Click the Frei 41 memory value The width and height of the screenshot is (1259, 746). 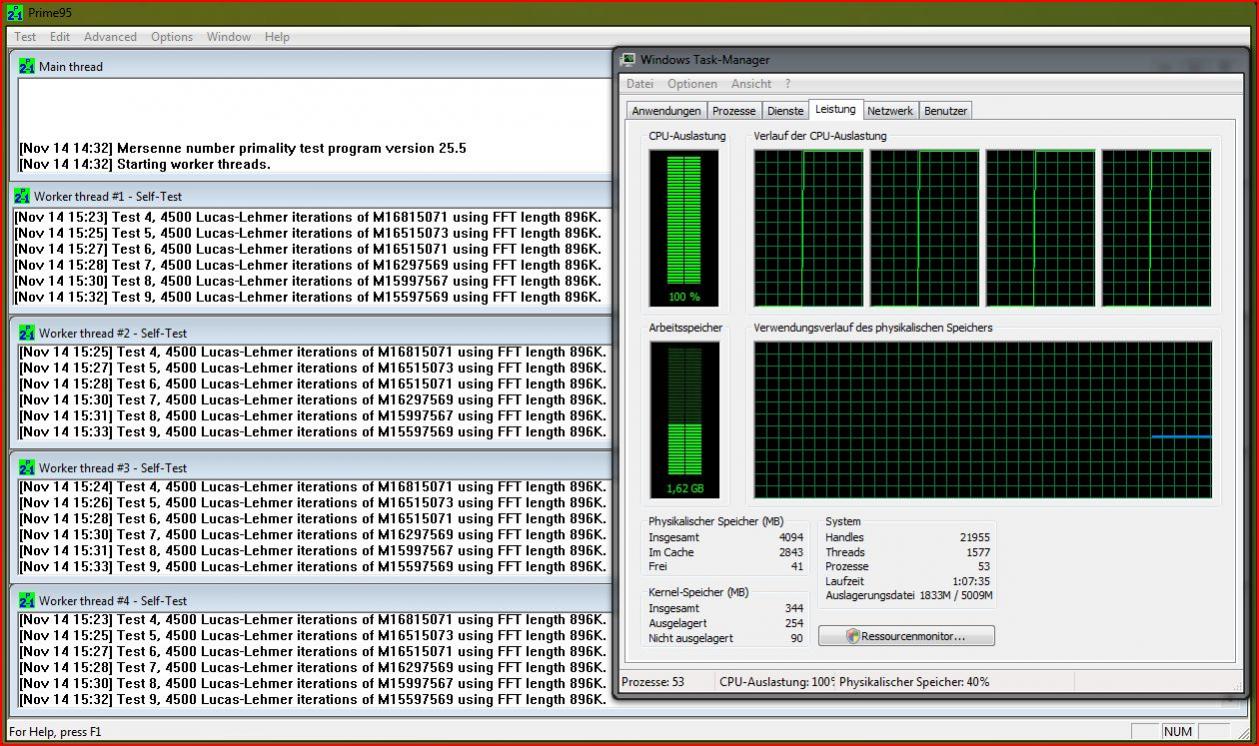point(797,566)
